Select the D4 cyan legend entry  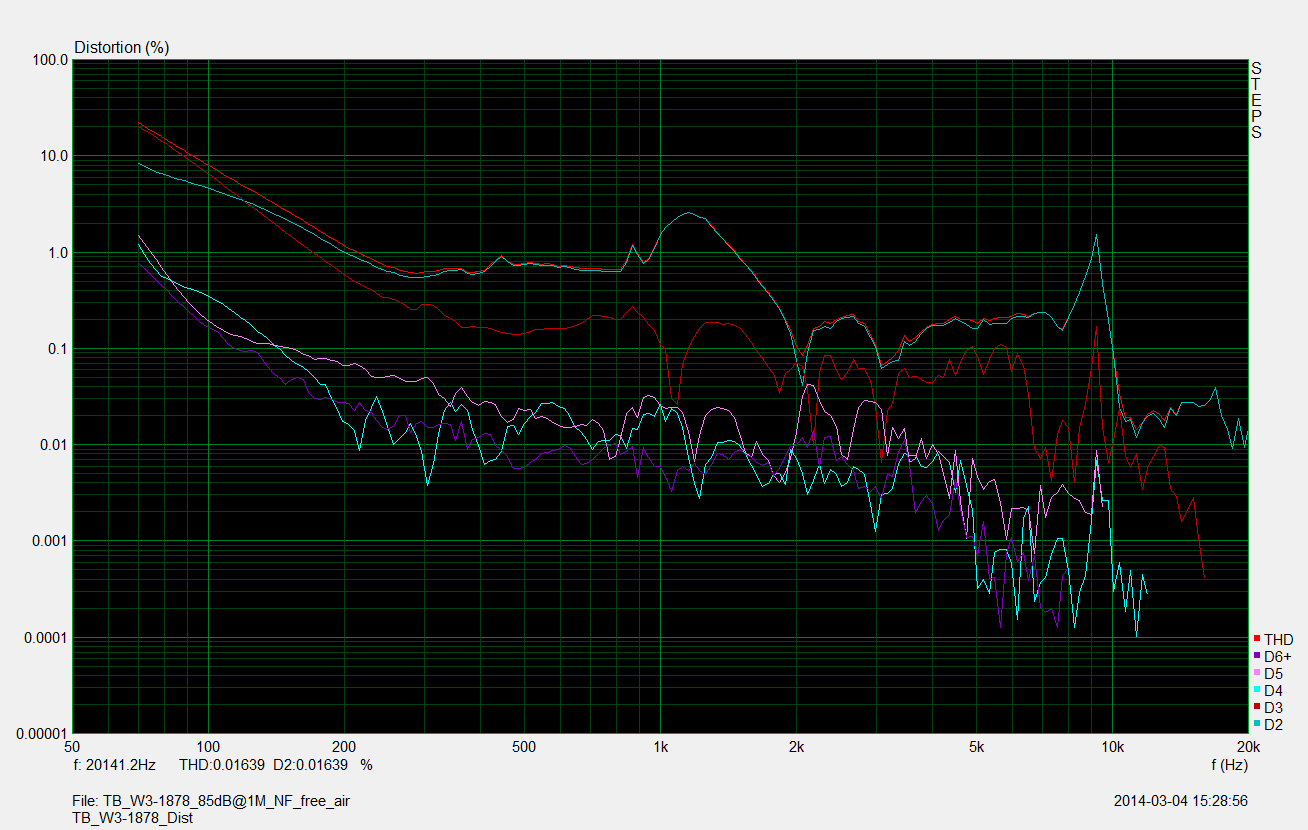click(1272, 690)
